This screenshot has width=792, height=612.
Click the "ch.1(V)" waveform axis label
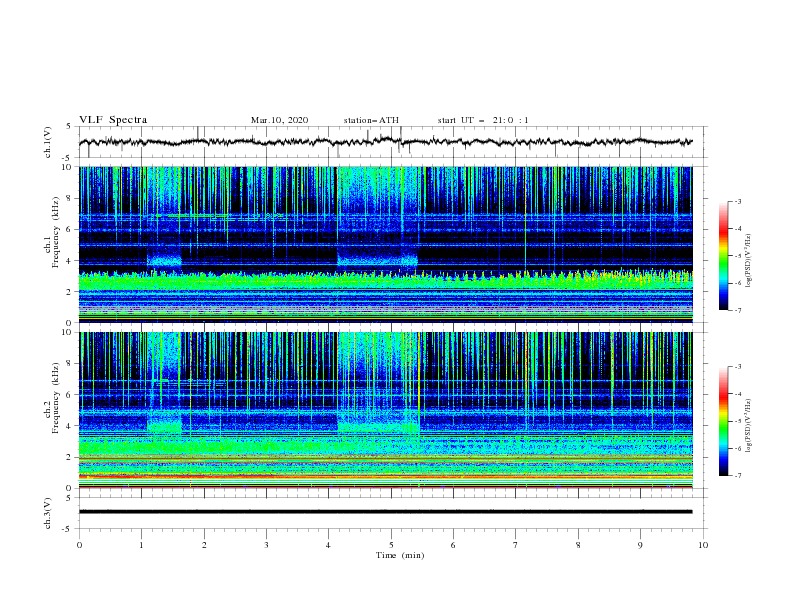click(48, 142)
